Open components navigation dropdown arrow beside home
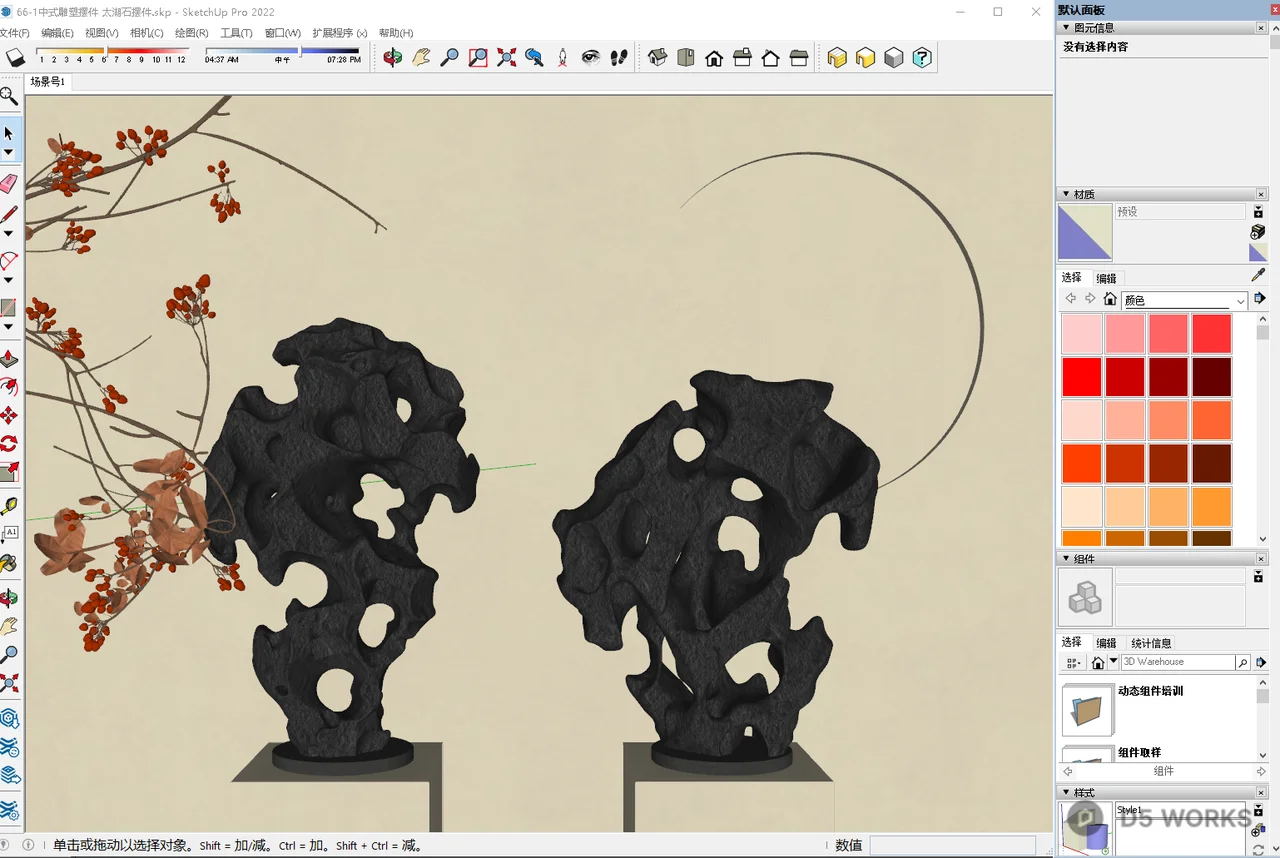Image resolution: width=1280 pixels, height=858 pixels. pos(1113,662)
